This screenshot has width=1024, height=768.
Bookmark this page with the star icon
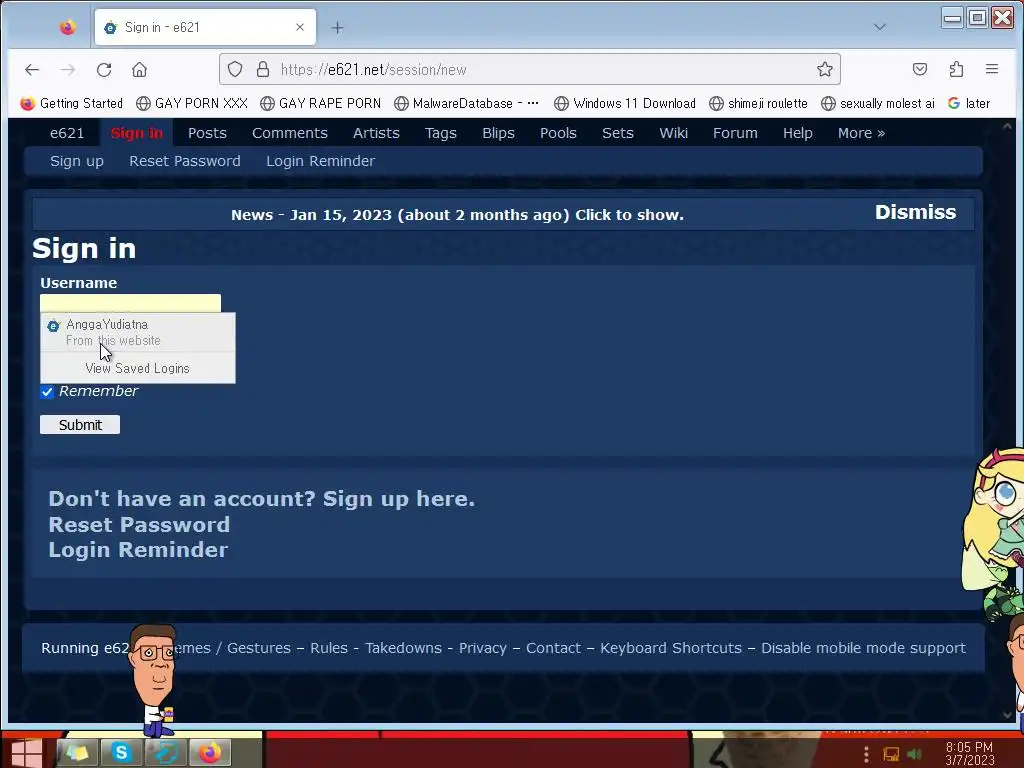click(824, 69)
